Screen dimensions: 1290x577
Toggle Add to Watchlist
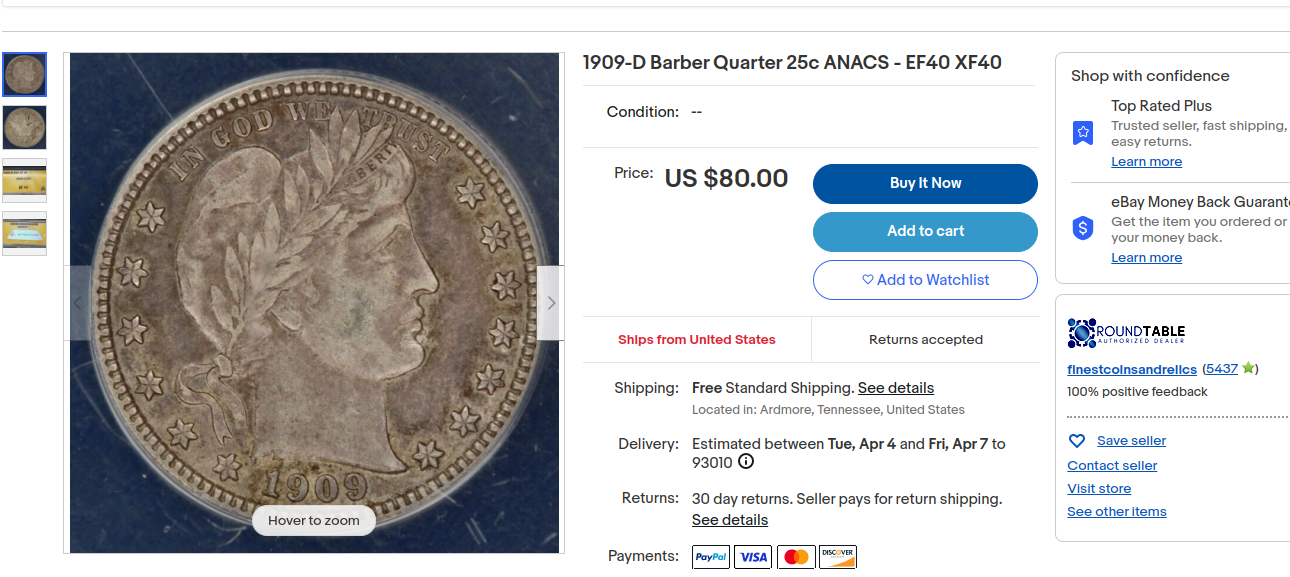pos(925,280)
